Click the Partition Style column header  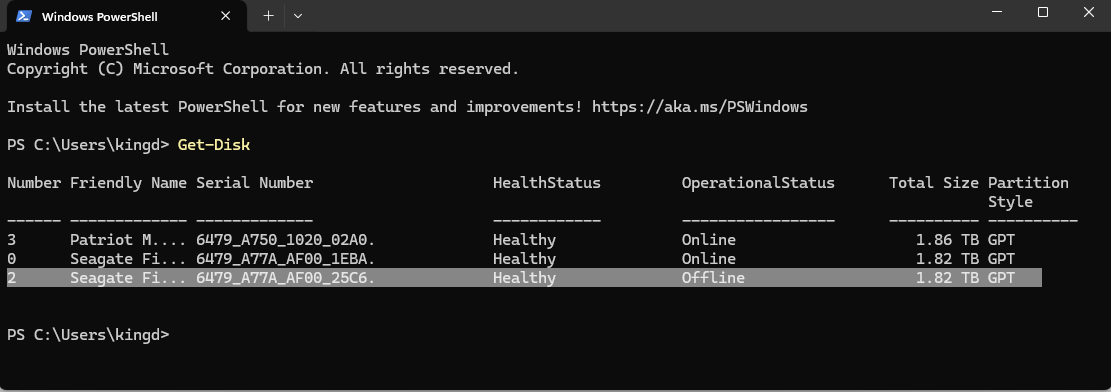pos(1028,192)
